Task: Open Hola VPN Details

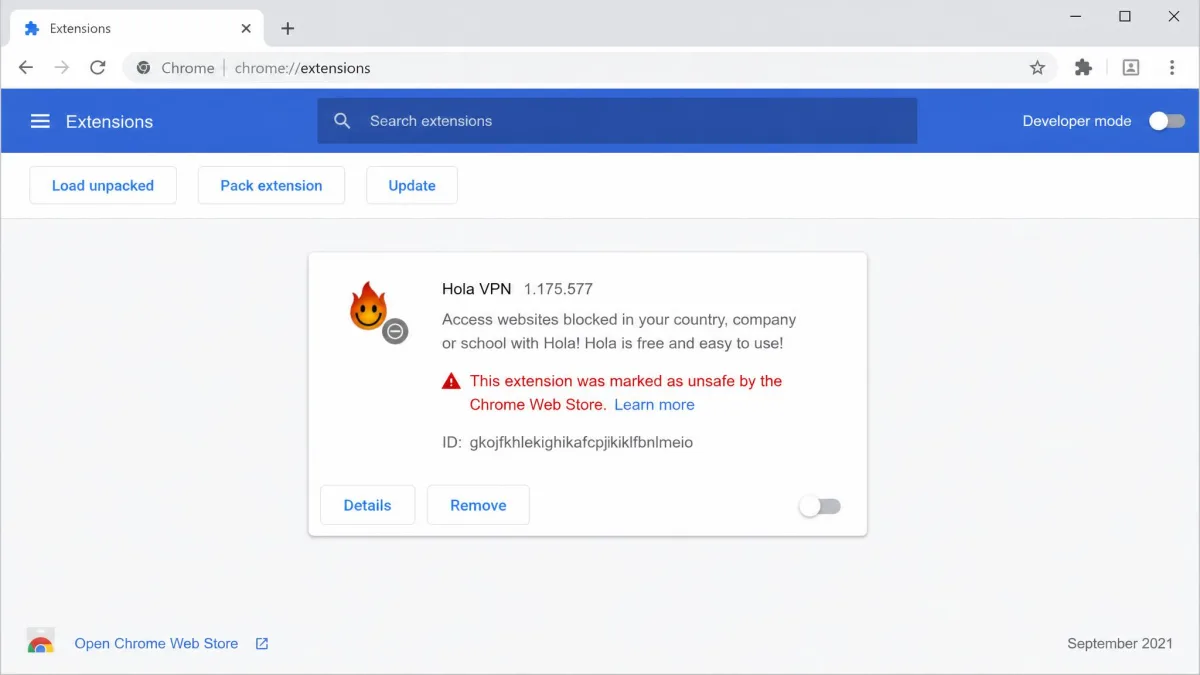Action: coord(367,505)
